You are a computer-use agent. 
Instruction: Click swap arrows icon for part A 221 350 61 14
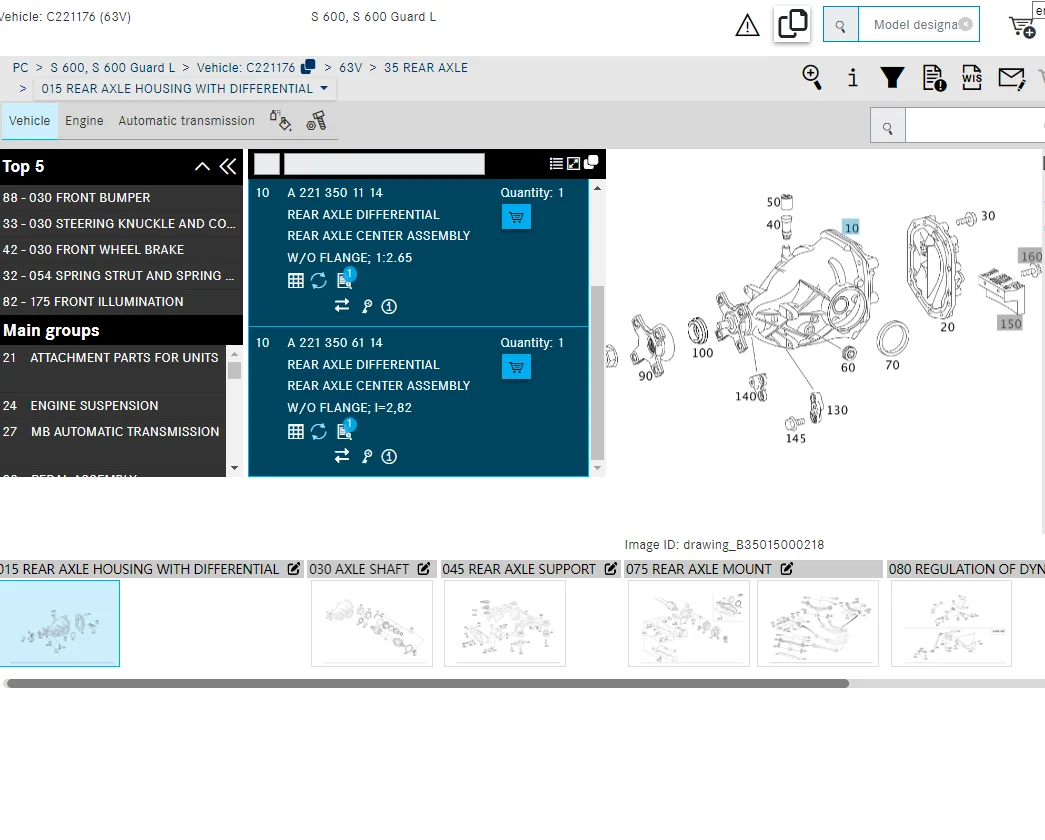(342, 455)
